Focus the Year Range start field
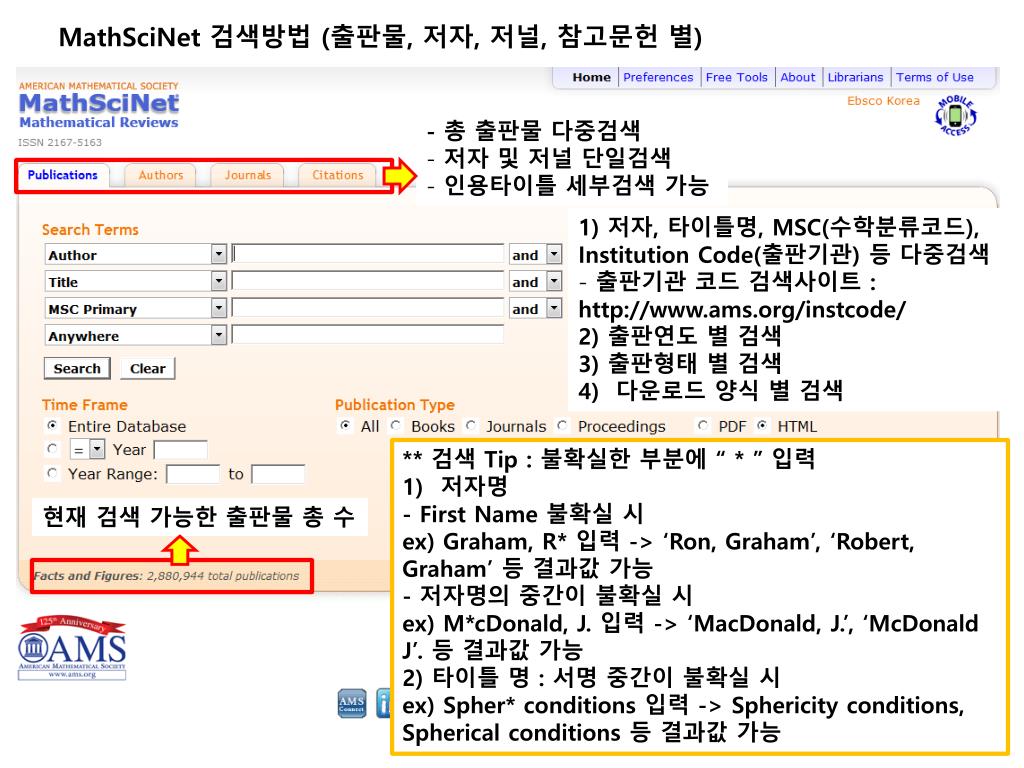Viewport: 1024px width, 768px height. [193, 474]
